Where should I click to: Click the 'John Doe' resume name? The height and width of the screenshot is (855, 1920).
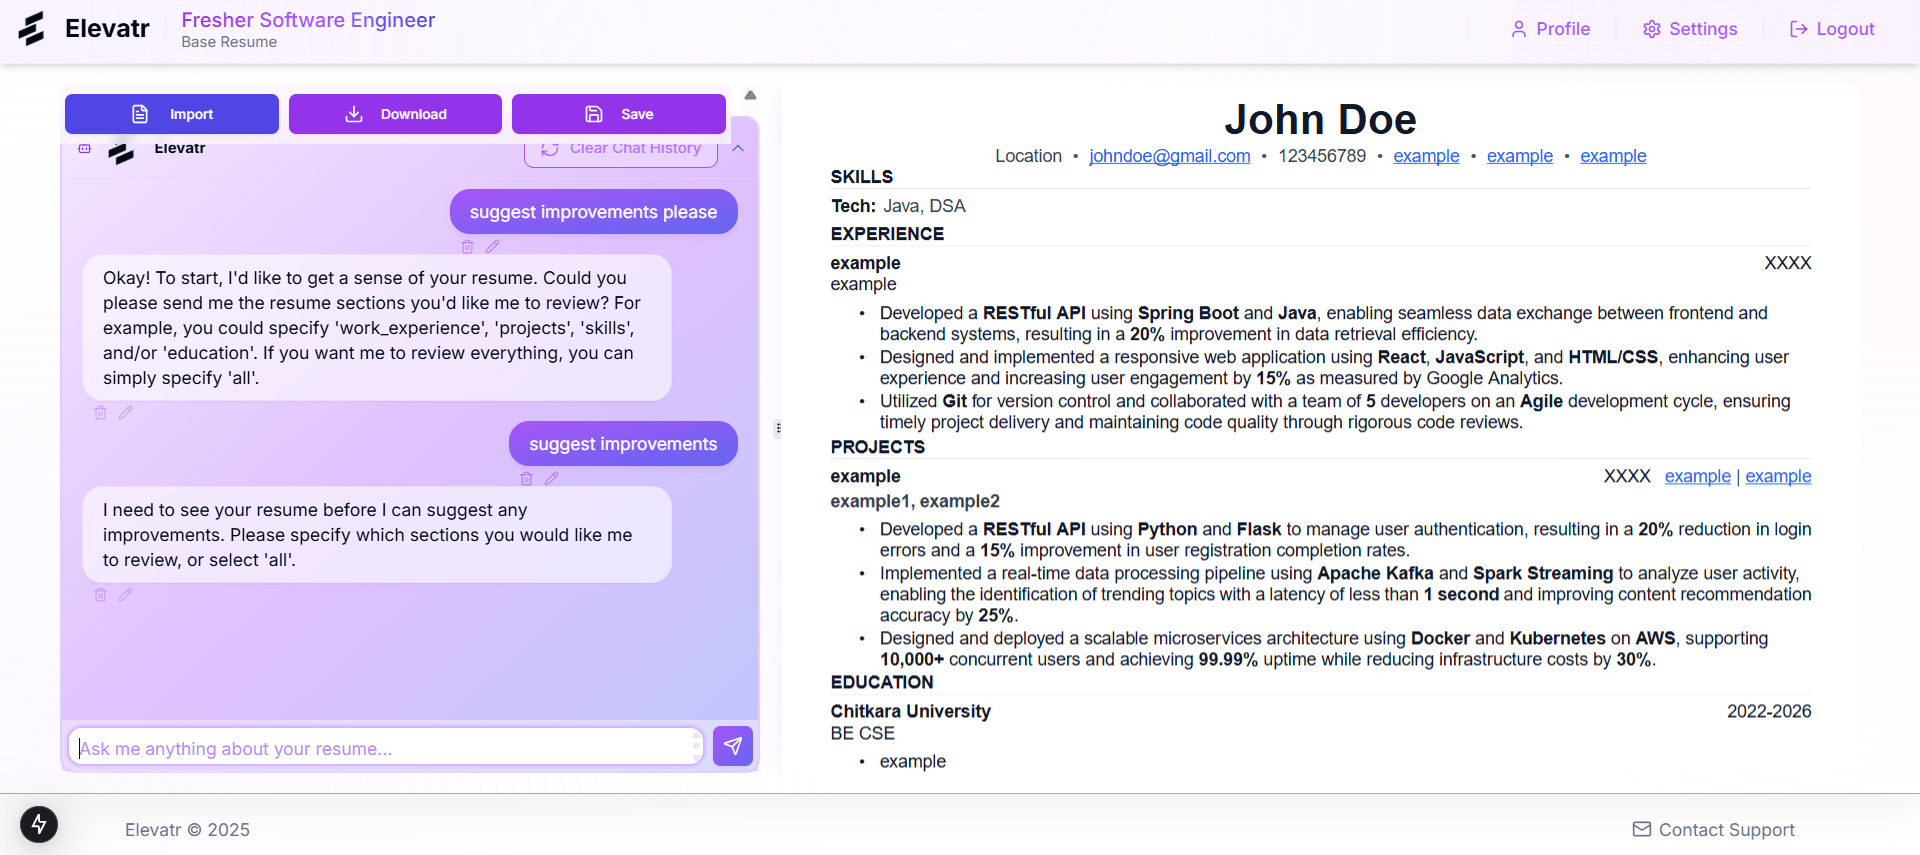pos(1320,119)
